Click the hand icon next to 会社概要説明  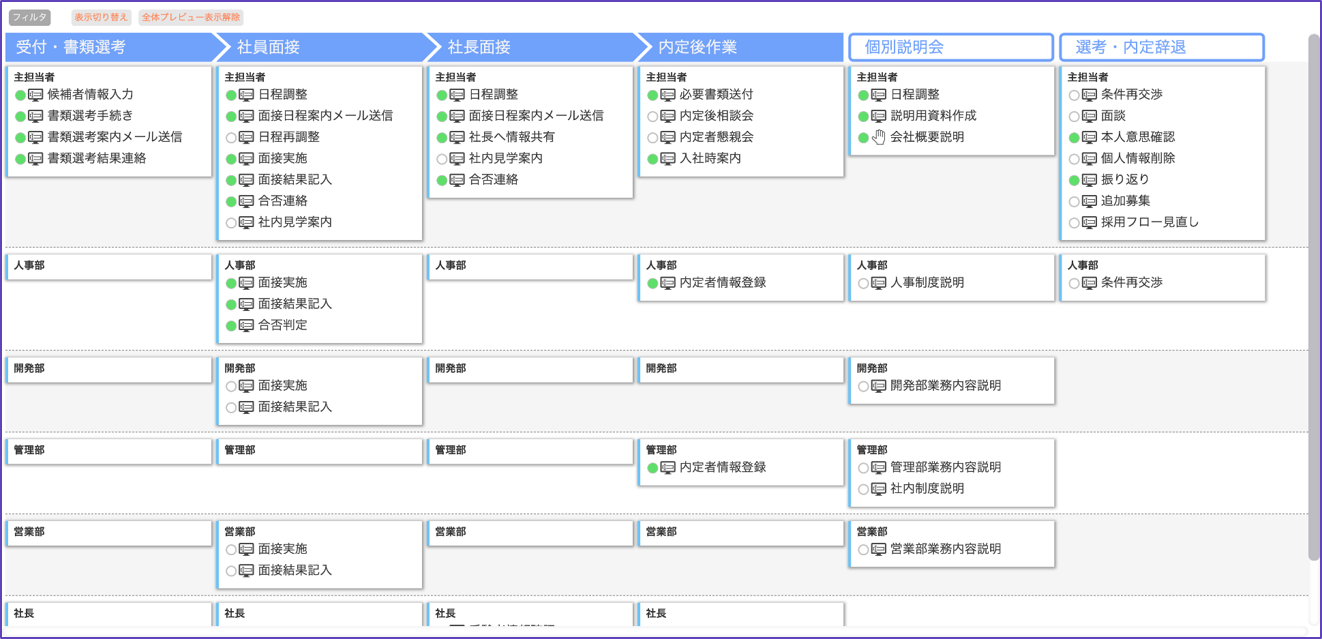pyautogui.click(x=879, y=138)
